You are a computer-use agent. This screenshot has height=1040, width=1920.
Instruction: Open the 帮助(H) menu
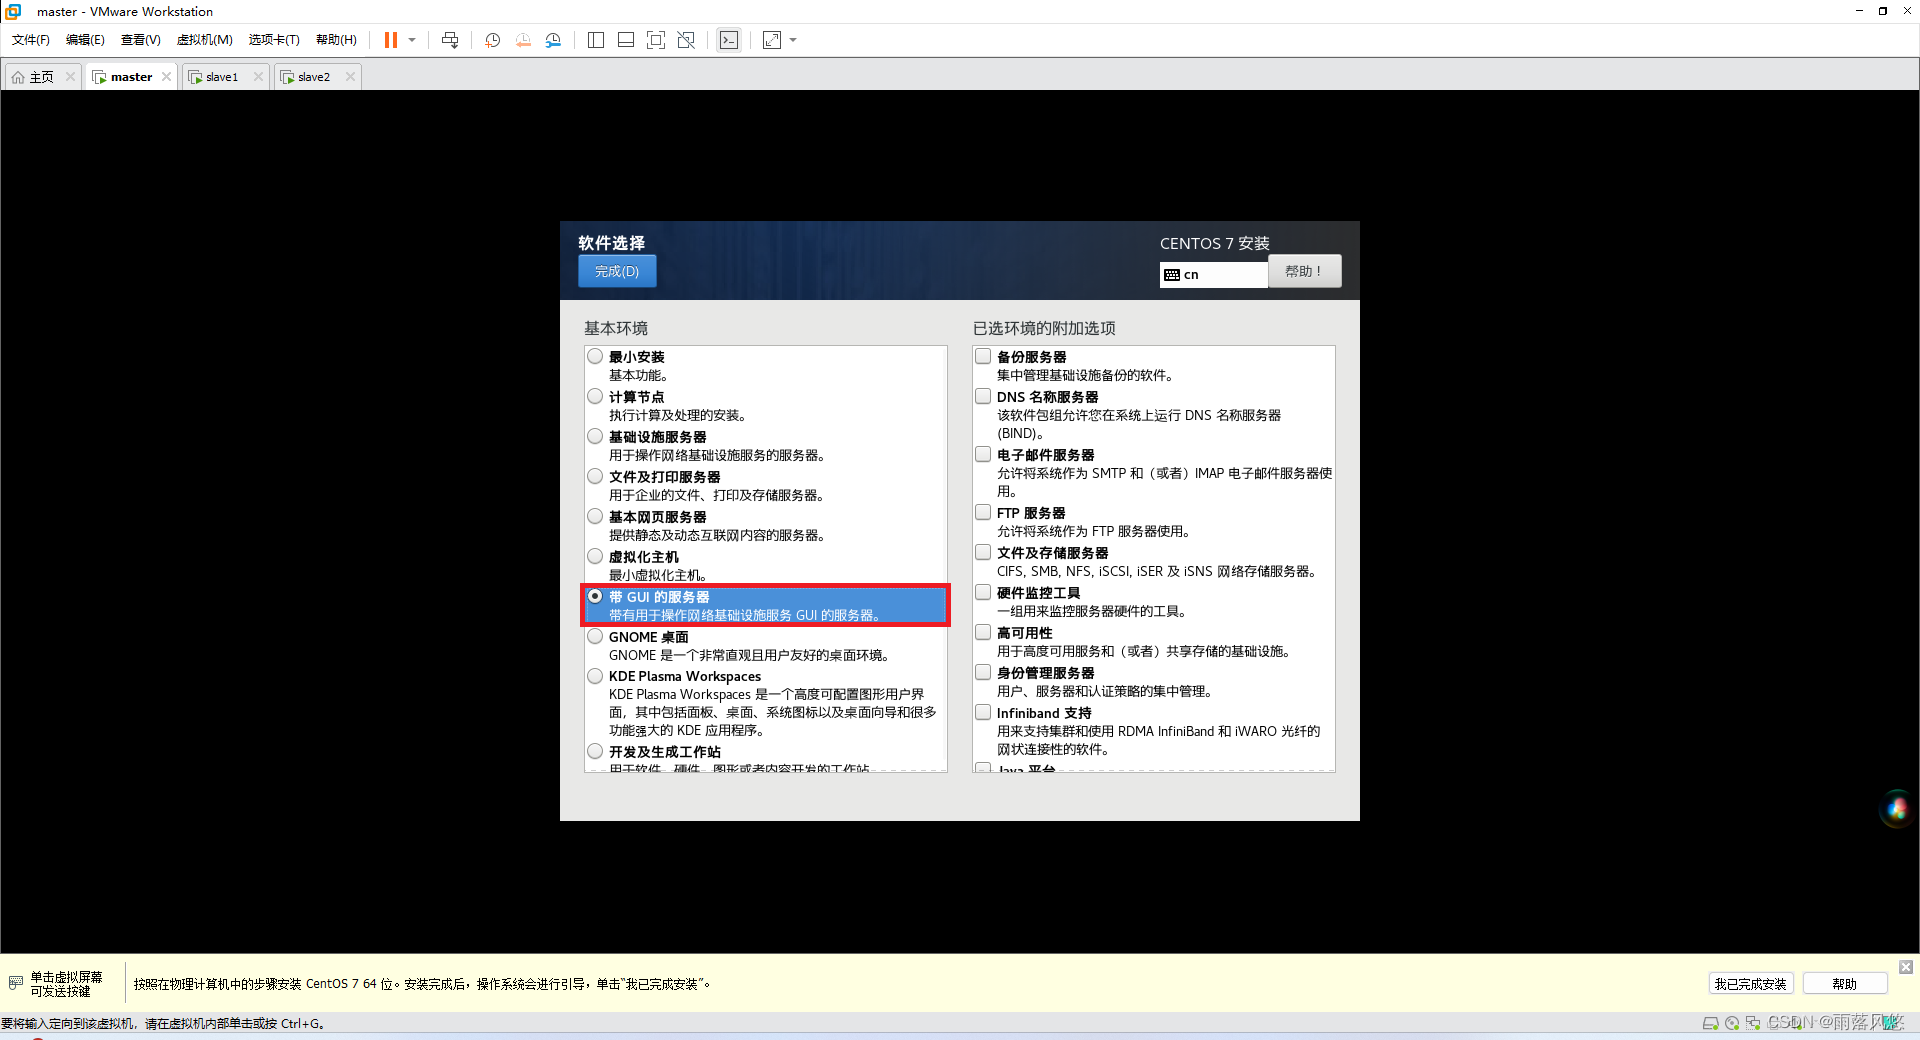coord(336,40)
